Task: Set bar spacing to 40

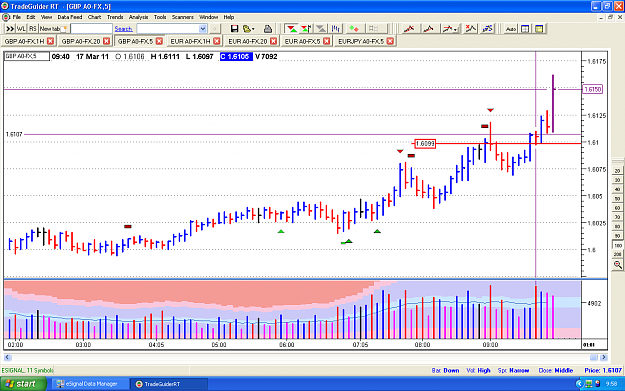Action: point(617,189)
